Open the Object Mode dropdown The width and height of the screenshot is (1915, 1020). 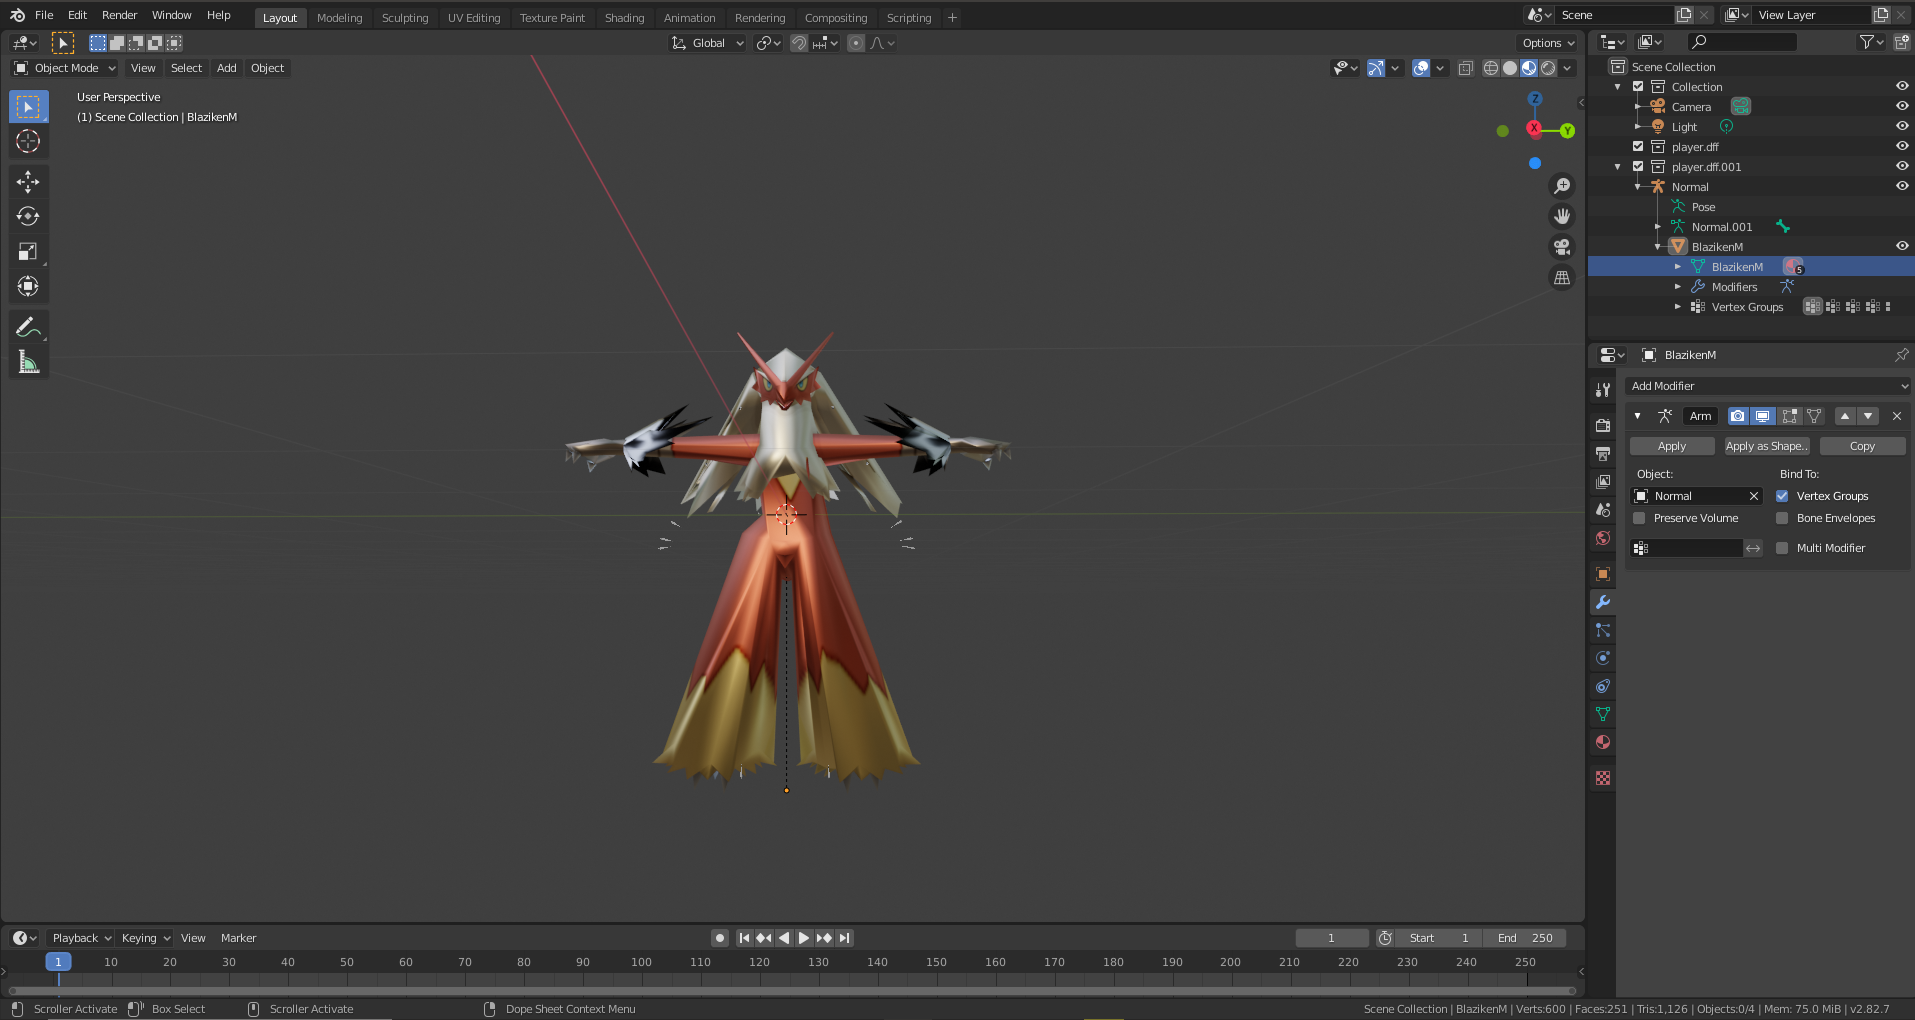click(x=65, y=68)
